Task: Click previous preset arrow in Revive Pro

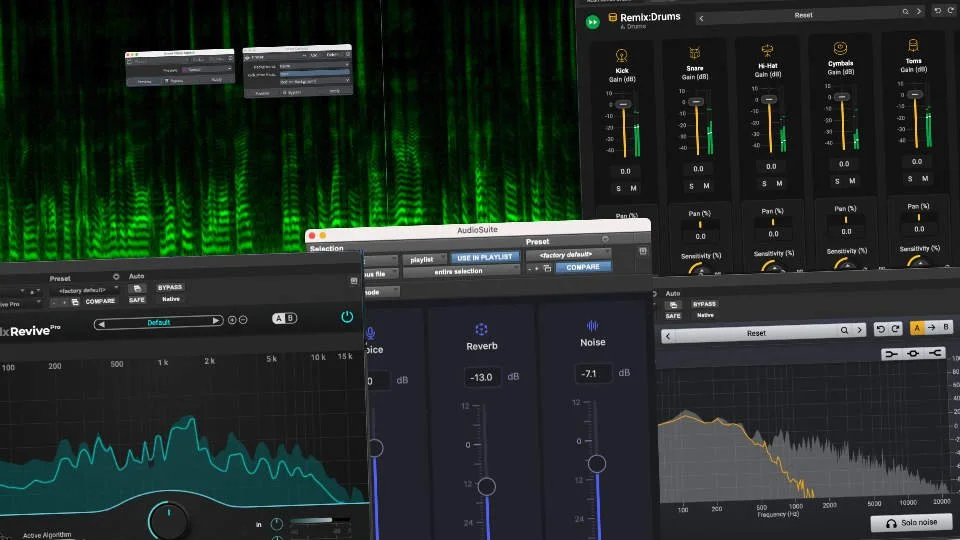Action: pyautogui.click(x=101, y=324)
